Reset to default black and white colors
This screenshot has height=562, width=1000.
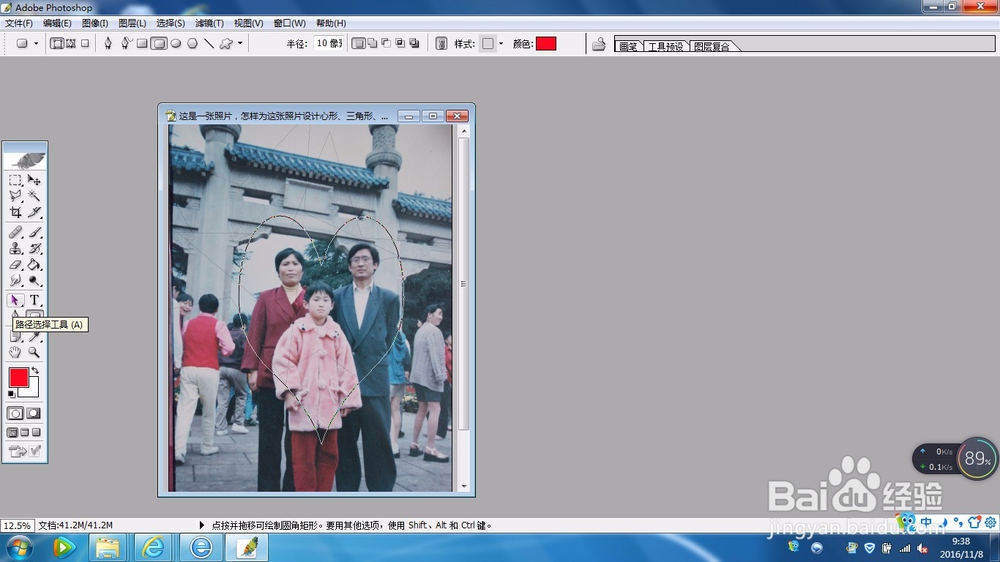pos(11,394)
